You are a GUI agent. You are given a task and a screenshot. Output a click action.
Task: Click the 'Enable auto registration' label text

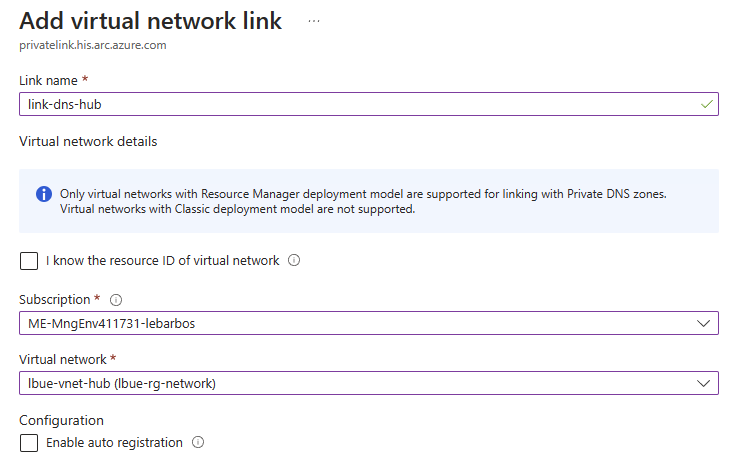(114, 442)
